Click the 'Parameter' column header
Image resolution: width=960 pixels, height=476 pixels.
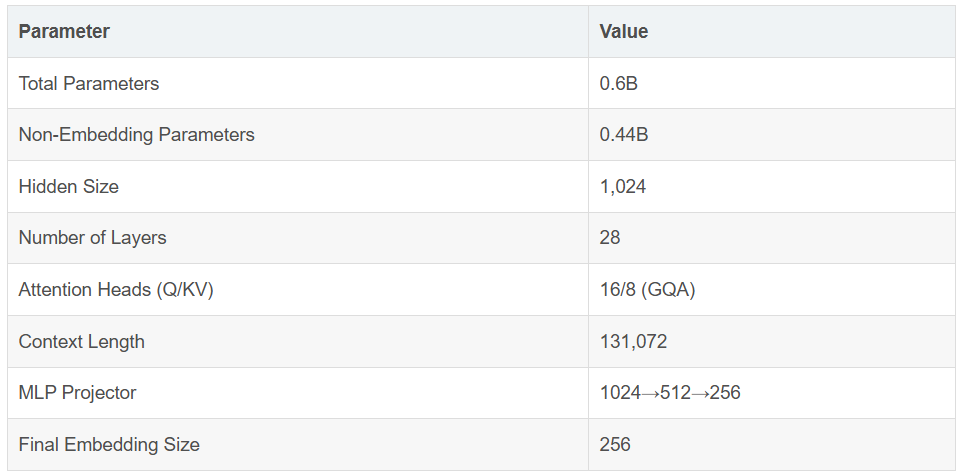[64, 31]
